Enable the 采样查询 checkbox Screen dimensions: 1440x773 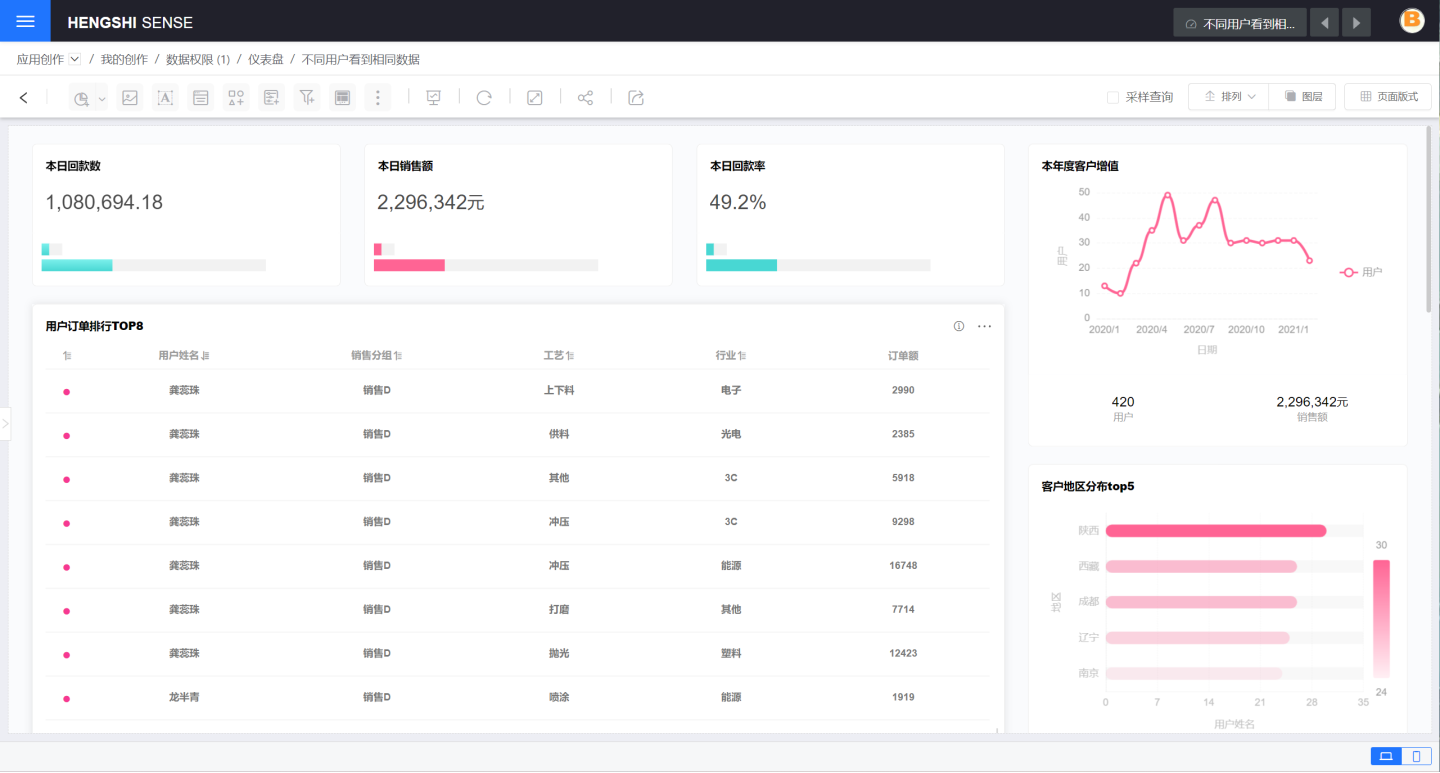[x=1113, y=97]
